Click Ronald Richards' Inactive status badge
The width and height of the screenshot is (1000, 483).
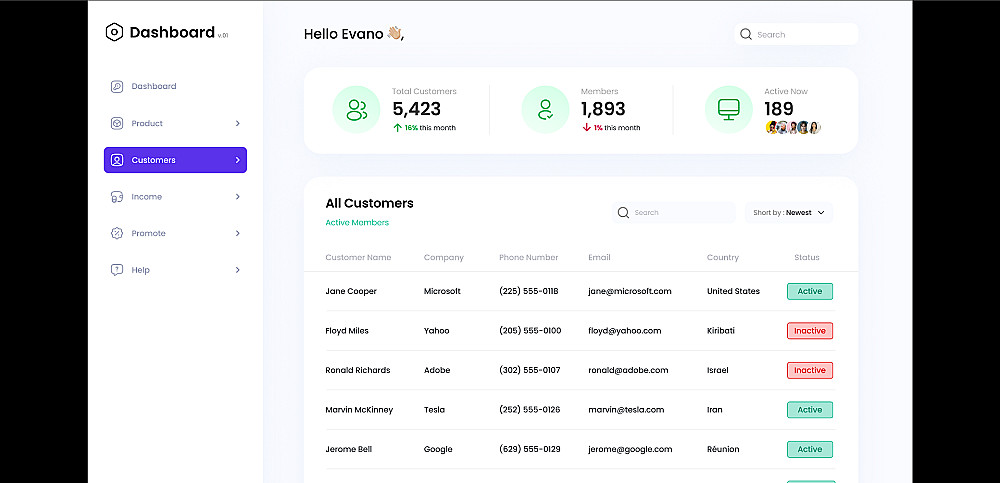(x=809, y=370)
